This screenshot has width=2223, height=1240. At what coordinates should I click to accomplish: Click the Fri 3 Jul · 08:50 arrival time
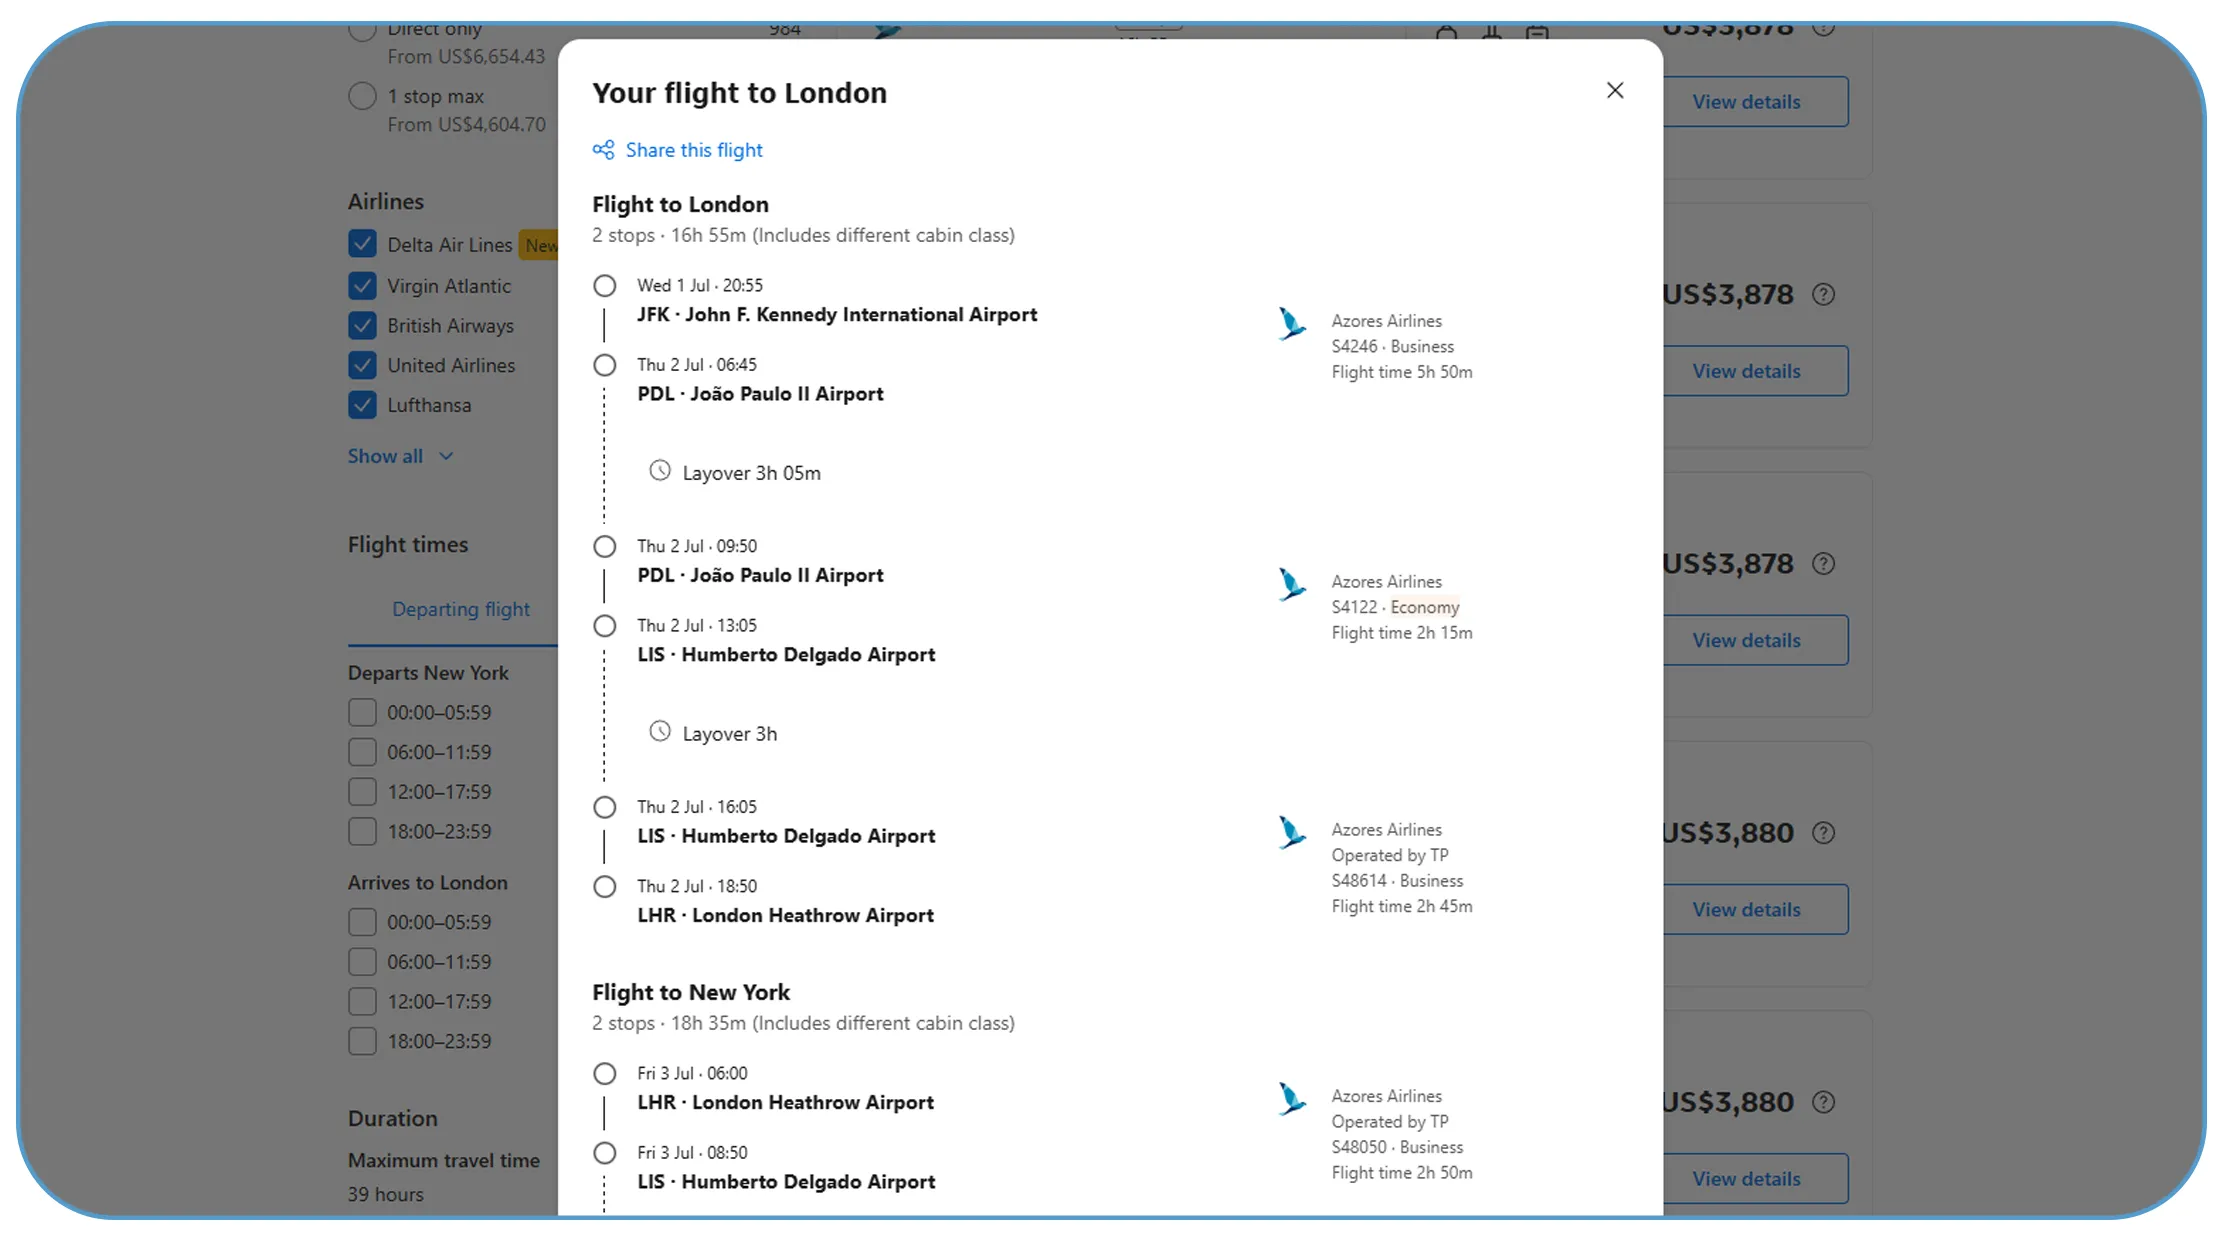point(692,1152)
